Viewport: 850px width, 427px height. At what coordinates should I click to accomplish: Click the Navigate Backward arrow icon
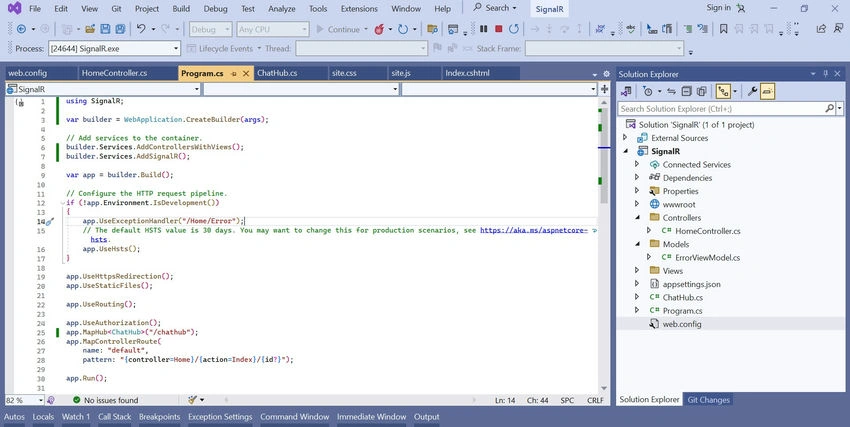[21, 29]
